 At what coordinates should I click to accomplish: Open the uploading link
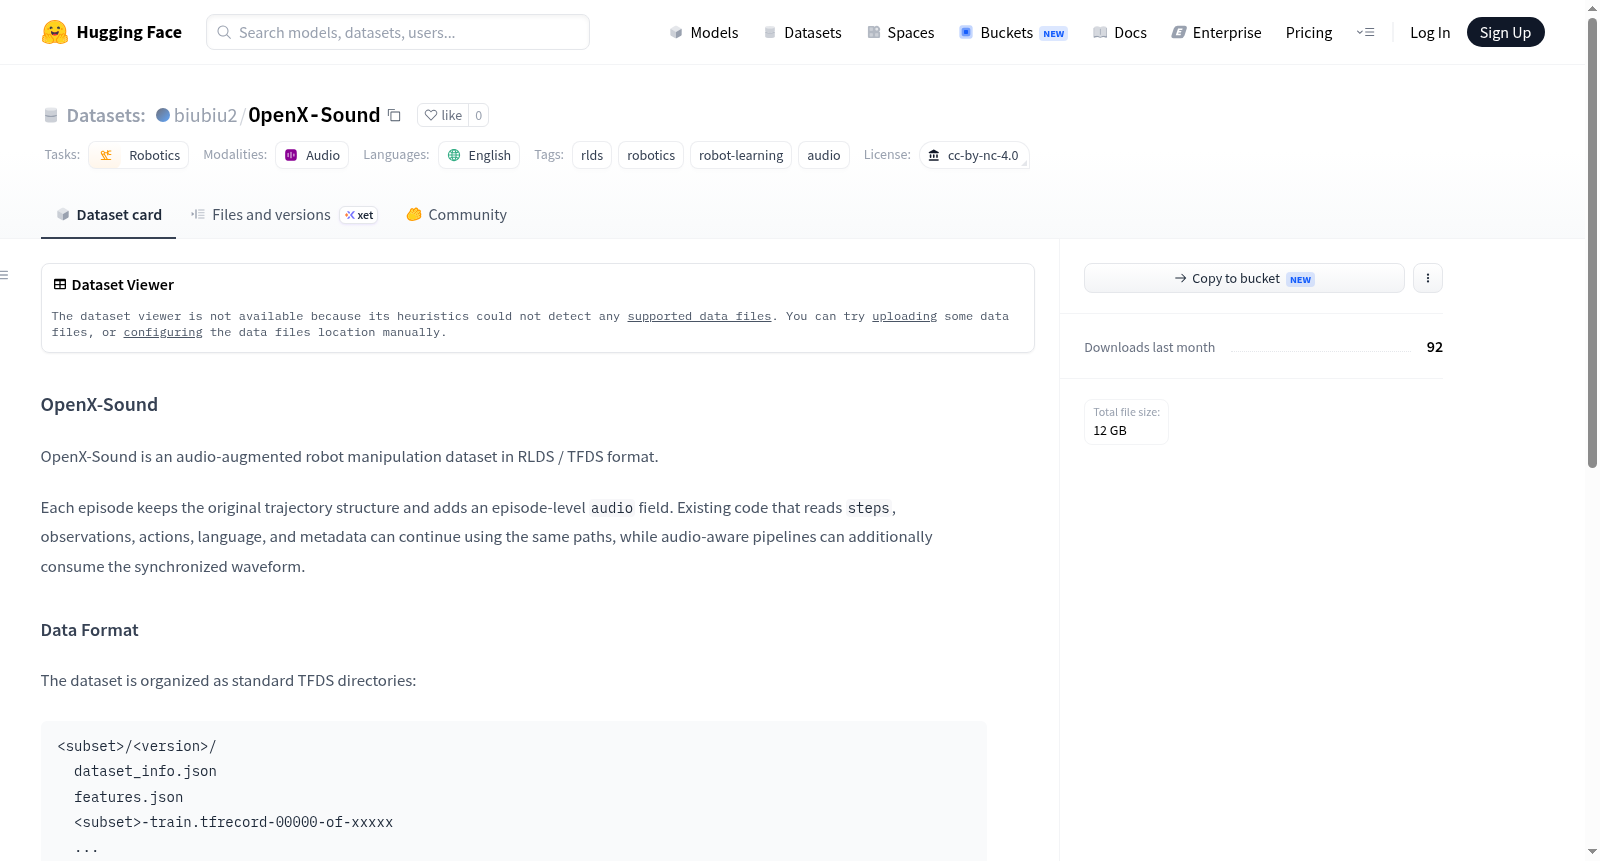click(x=904, y=316)
